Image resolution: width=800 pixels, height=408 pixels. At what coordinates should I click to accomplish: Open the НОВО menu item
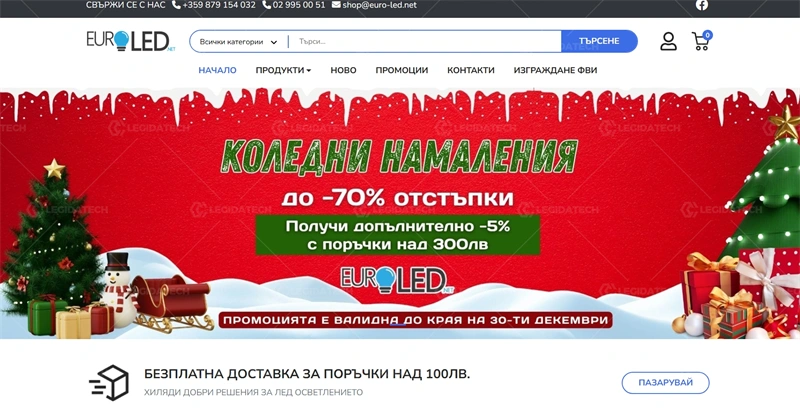(x=343, y=70)
